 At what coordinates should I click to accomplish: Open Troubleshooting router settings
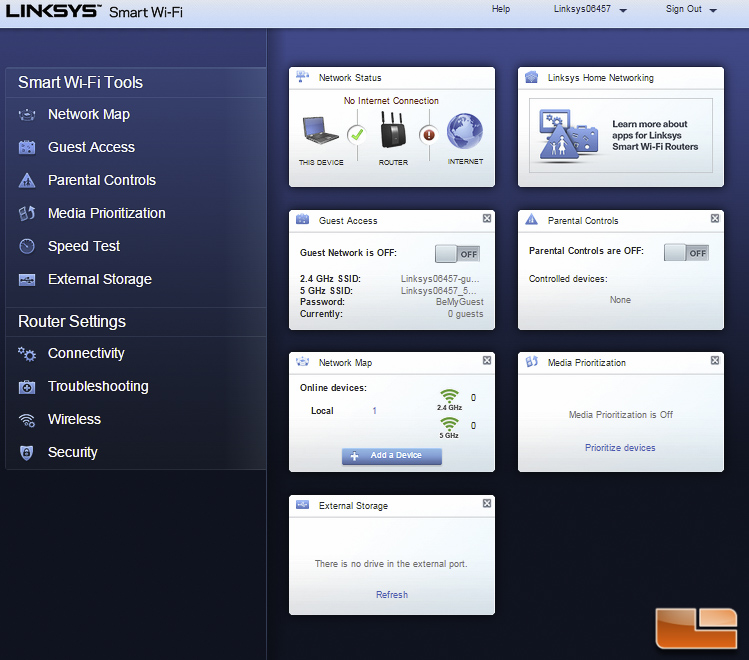pos(98,386)
